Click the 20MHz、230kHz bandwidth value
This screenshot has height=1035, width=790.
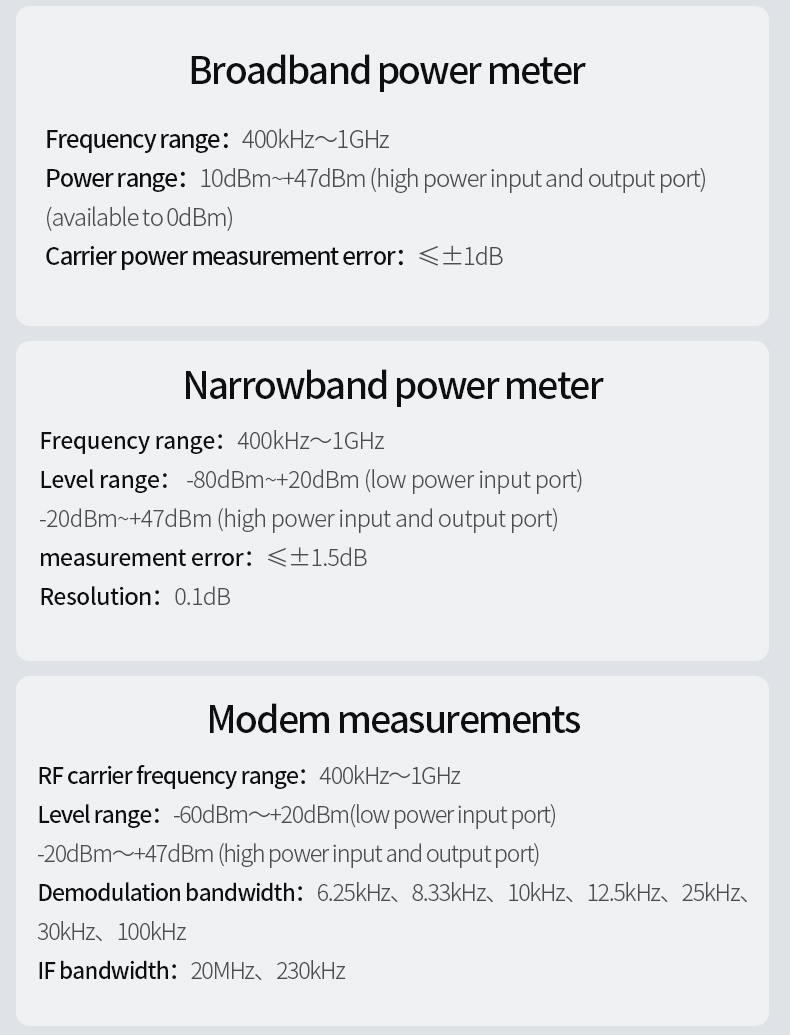268,971
